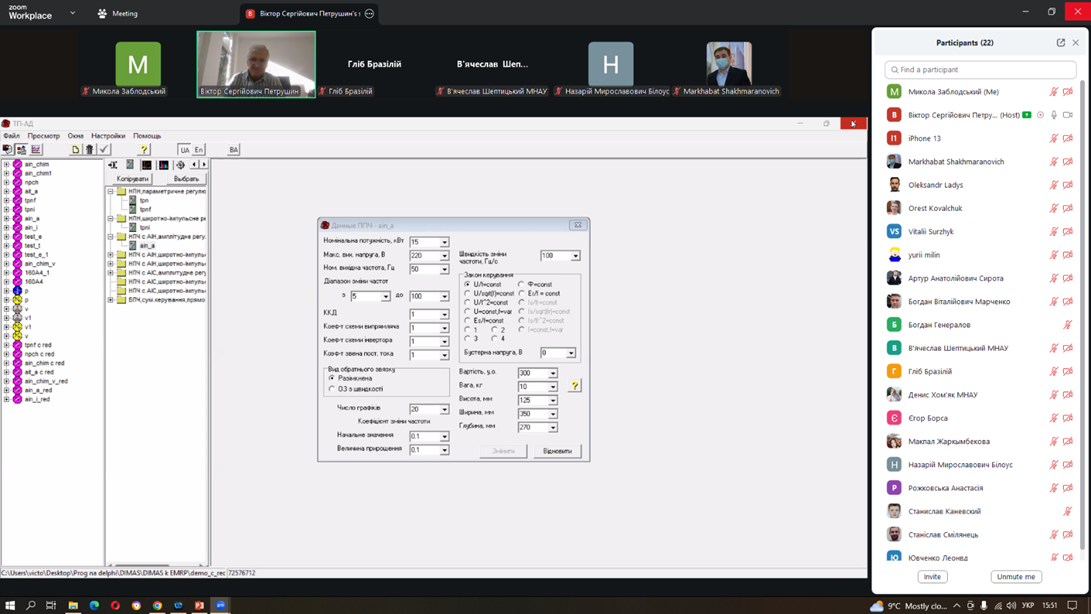Screen dimensions: 1091x614
Task: Open the Настройки menu
Action: pos(108,136)
